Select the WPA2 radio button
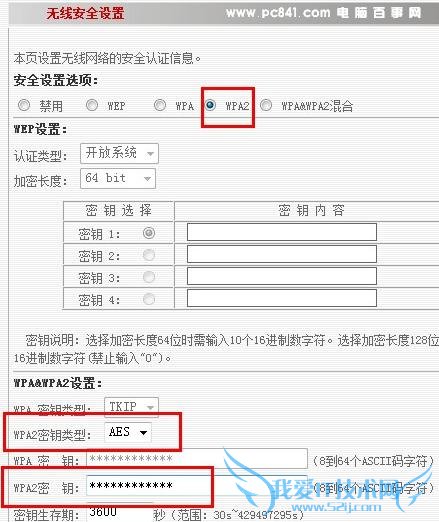439x522 pixels. [x=210, y=105]
